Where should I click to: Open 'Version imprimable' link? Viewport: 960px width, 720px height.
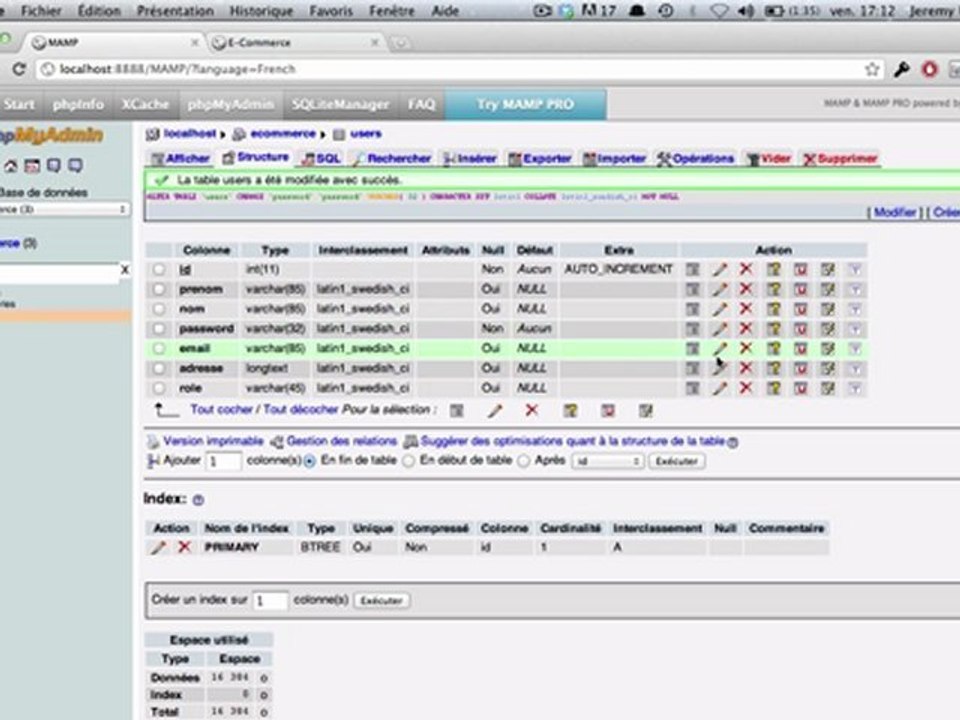pos(213,441)
